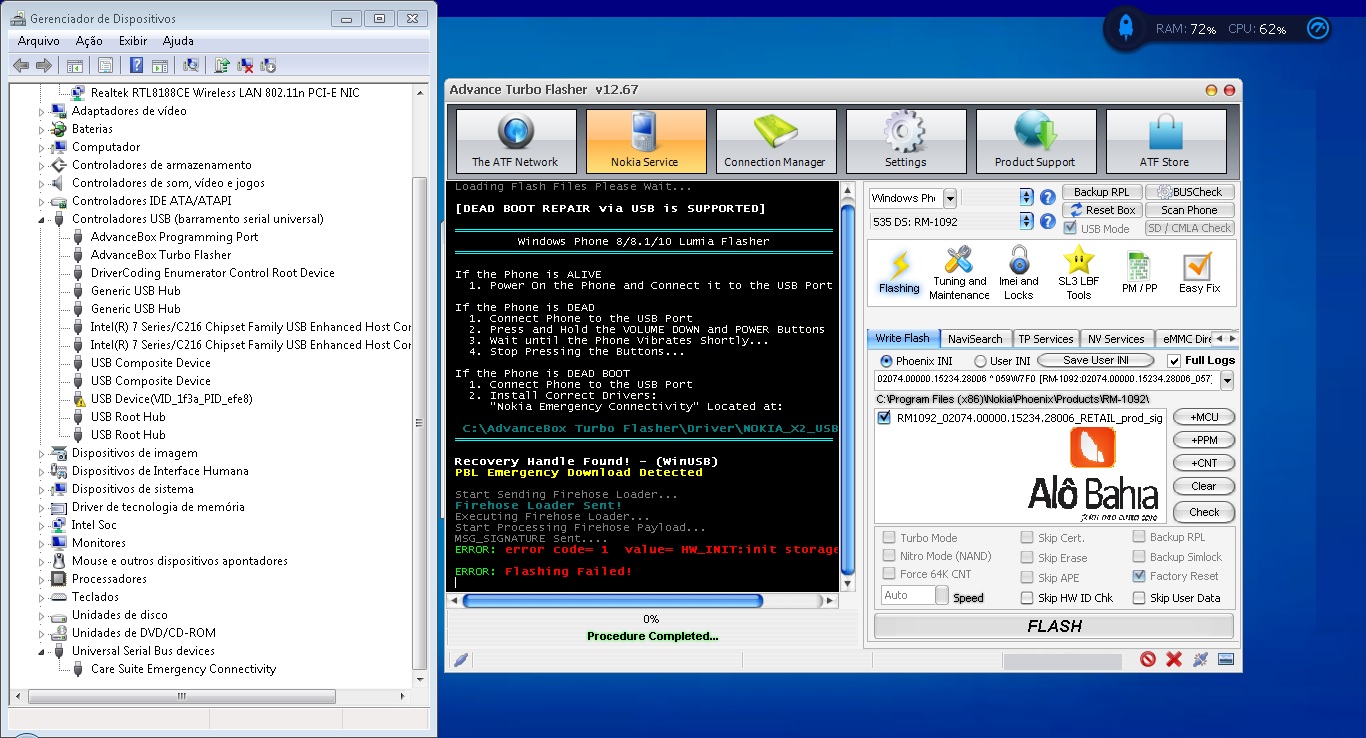The image size is (1366, 738).
Task: Scan for hardware changes in Device Manager
Action: [191, 66]
